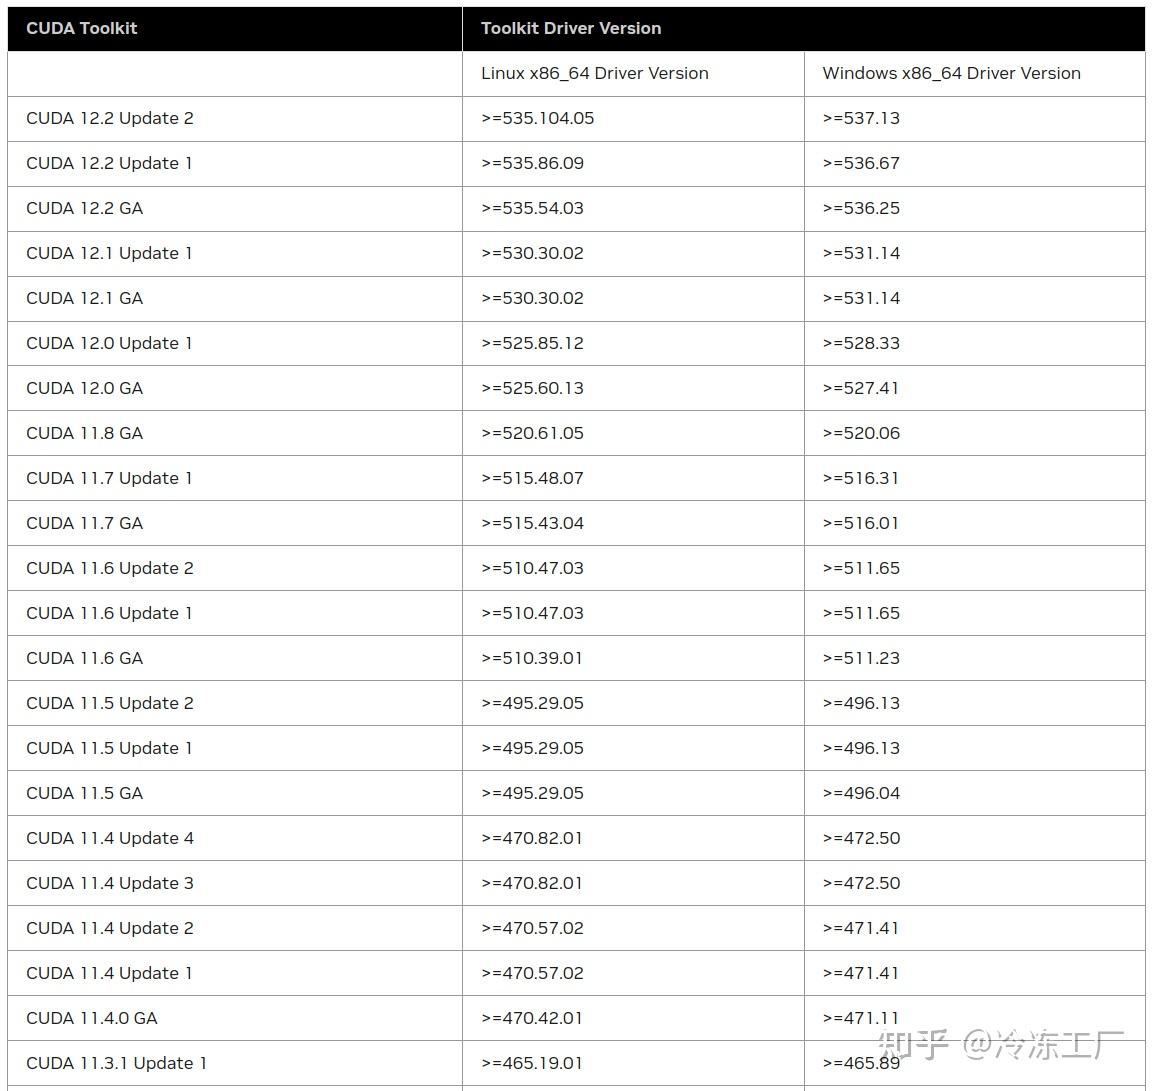Click the CUDA 11.7 Update 1 row label
The height and width of the screenshot is (1091, 1154).
pyautogui.click(x=109, y=478)
